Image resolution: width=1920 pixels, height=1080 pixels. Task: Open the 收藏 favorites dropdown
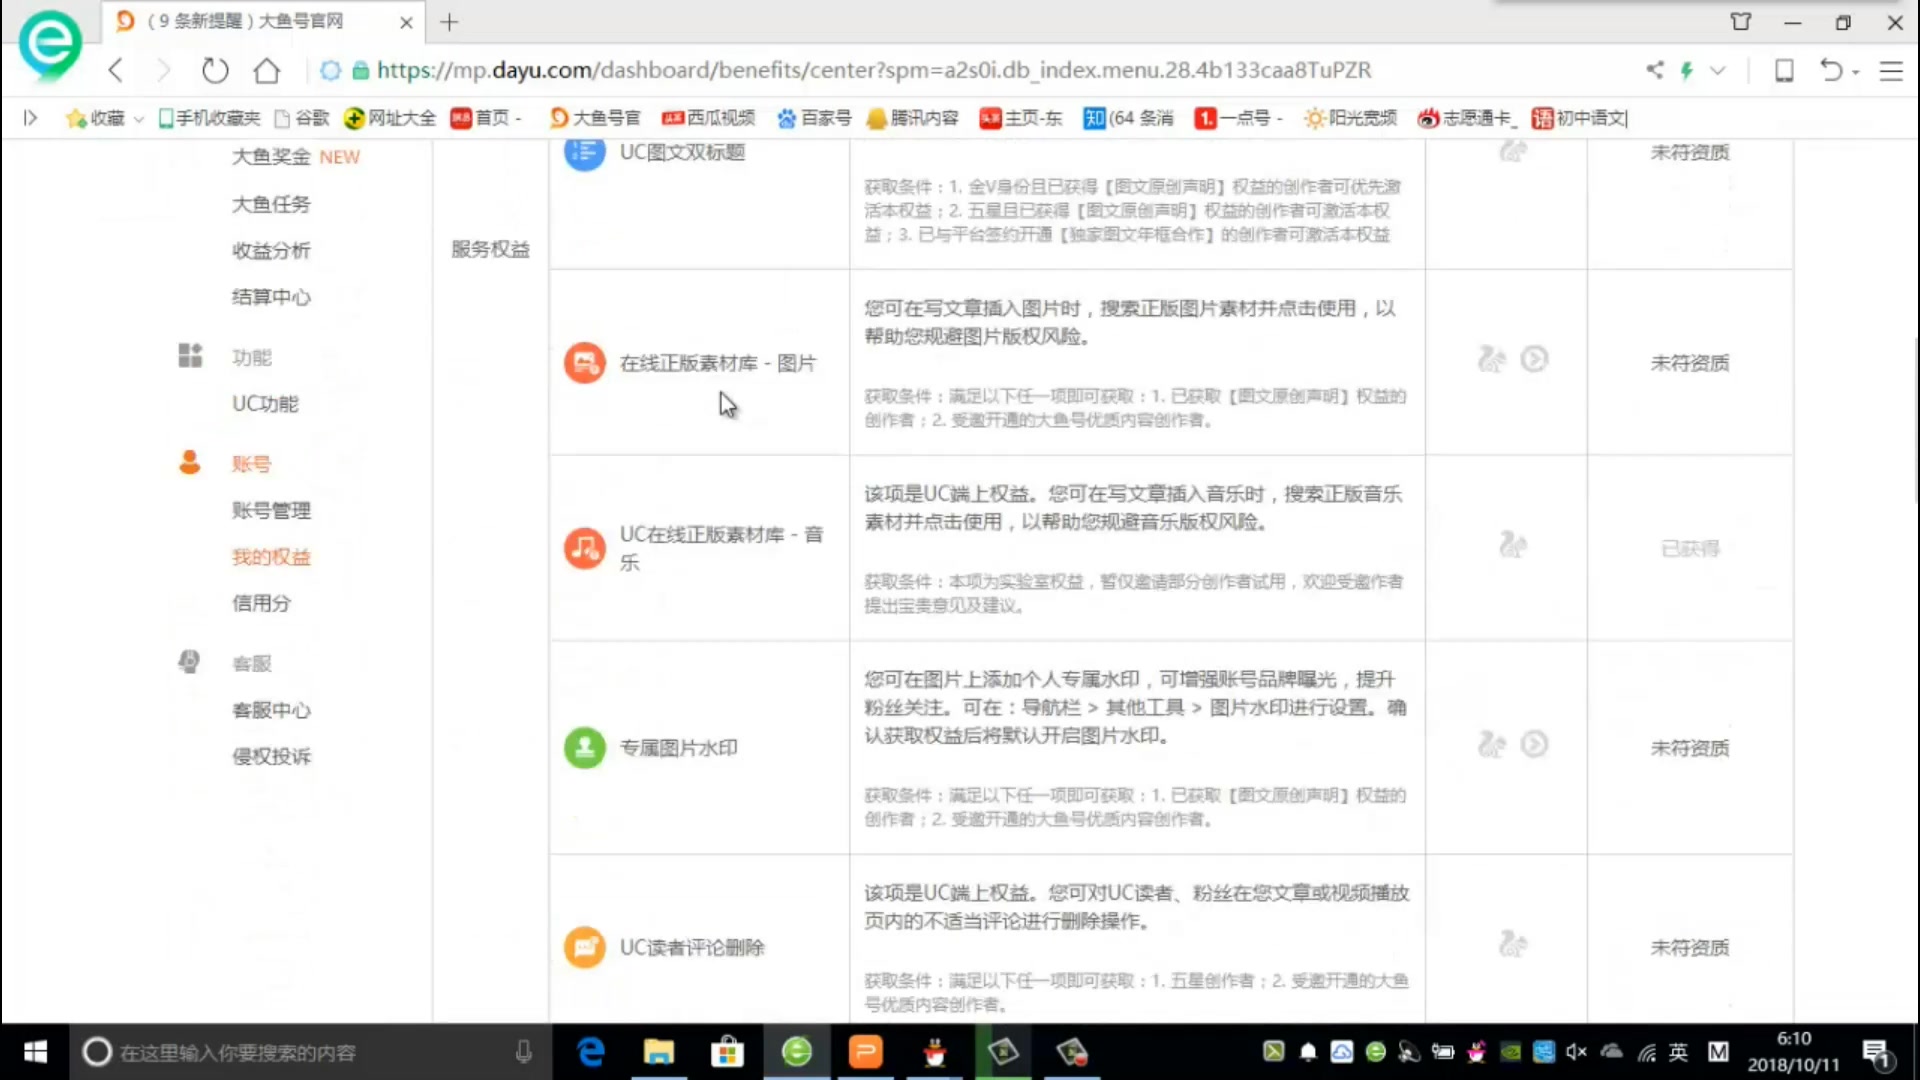[x=104, y=118]
